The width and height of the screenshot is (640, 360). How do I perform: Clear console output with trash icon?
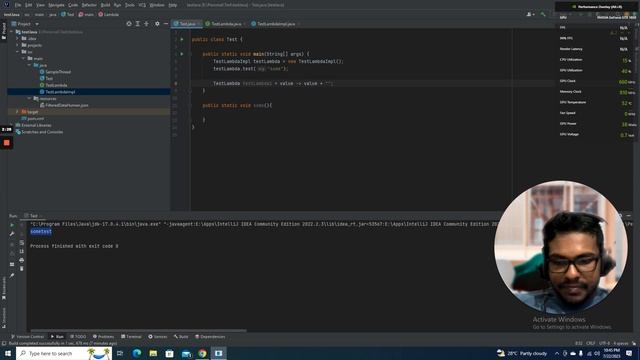pyautogui.click(x=22, y=269)
